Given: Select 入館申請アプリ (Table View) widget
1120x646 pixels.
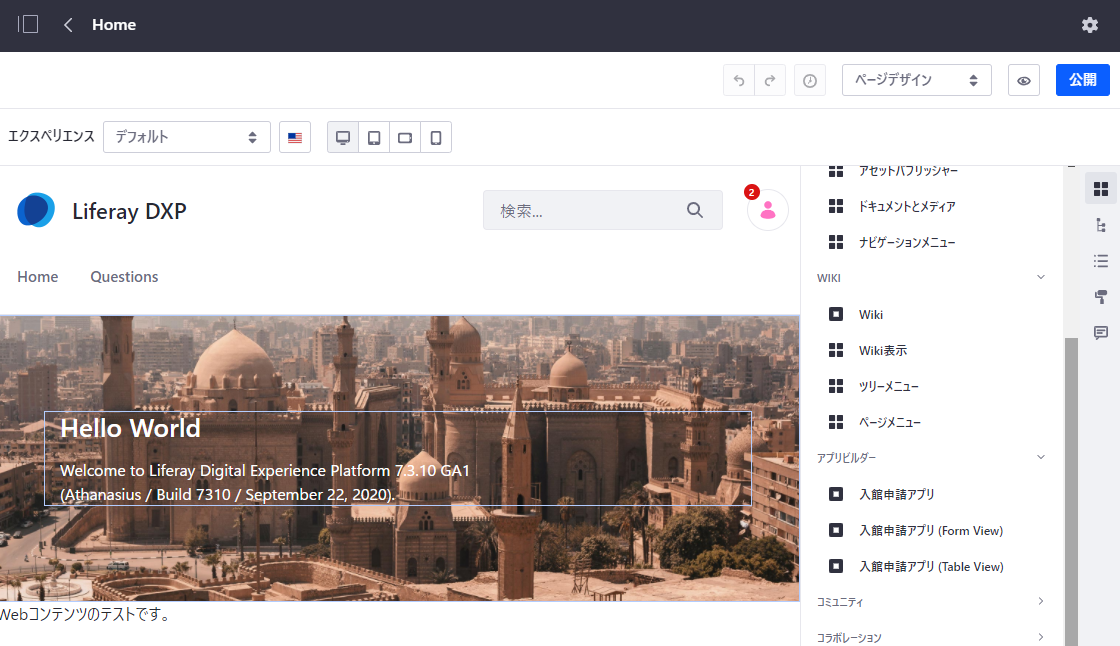Looking at the screenshot, I should click(x=931, y=566).
